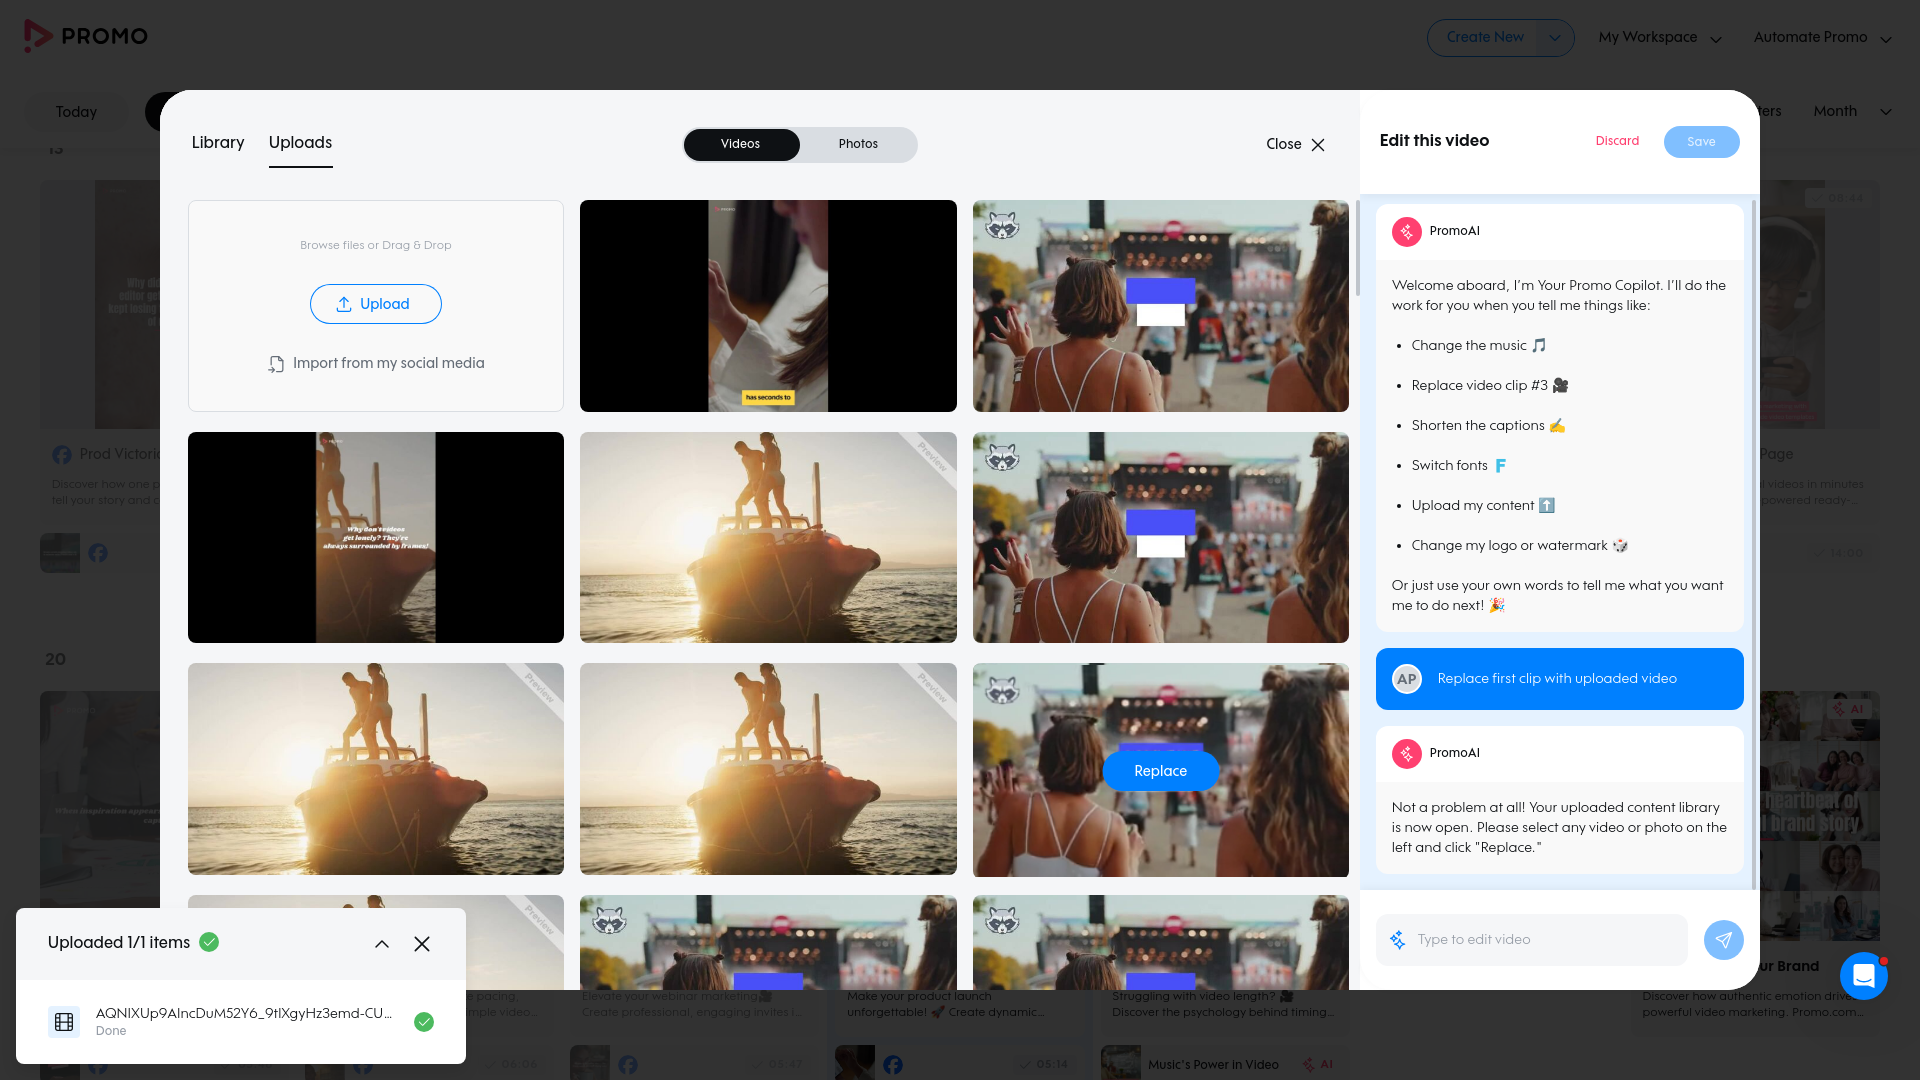This screenshot has height=1080, width=1920.
Task: Click the Promo logo
Action: 86,36
